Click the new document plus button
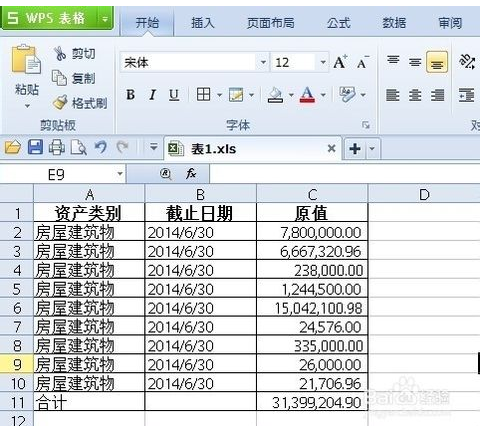 355,148
